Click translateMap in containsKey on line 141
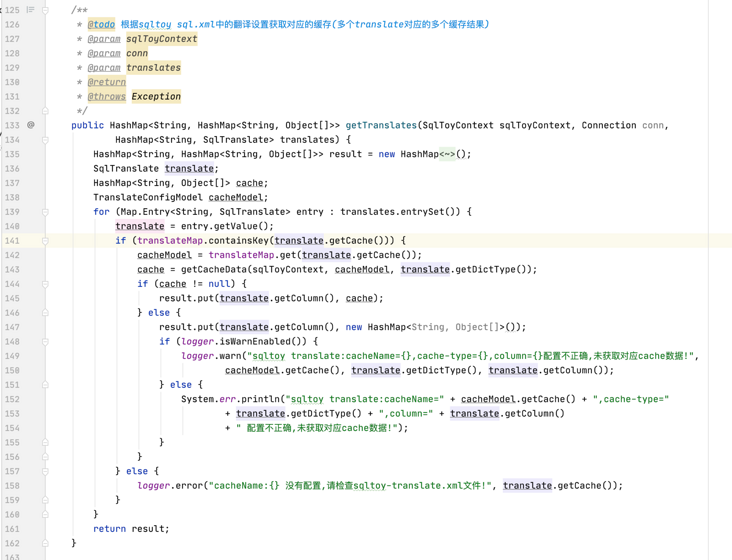 pyautogui.click(x=170, y=241)
